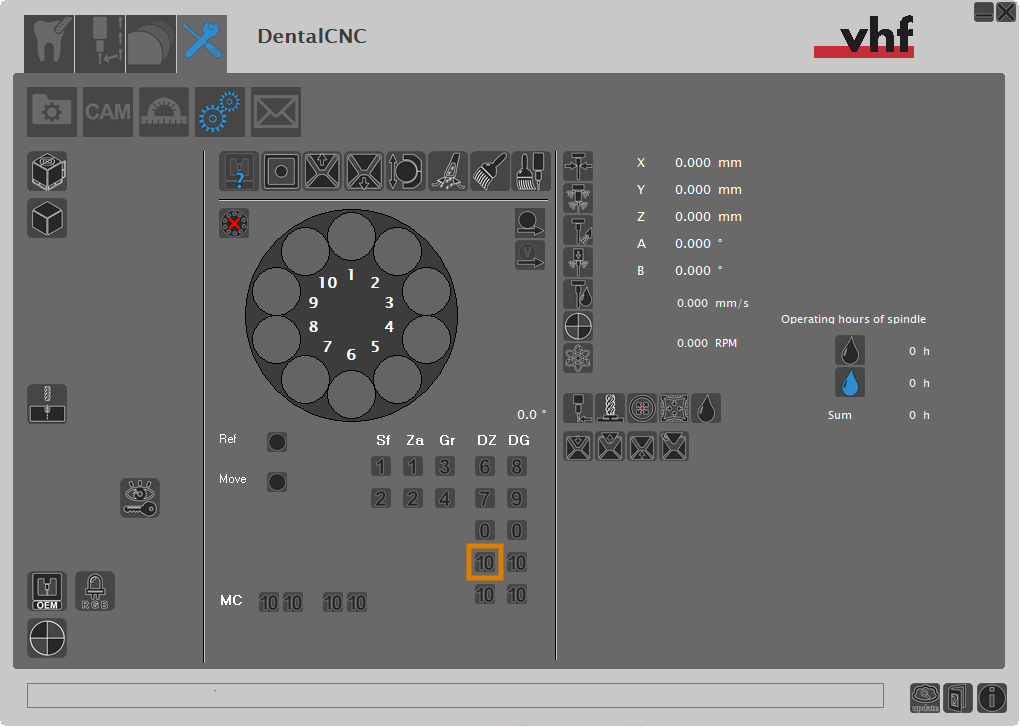Open the OEM machine button
The width and height of the screenshot is (1020, 727).
[x=47, y=591]
